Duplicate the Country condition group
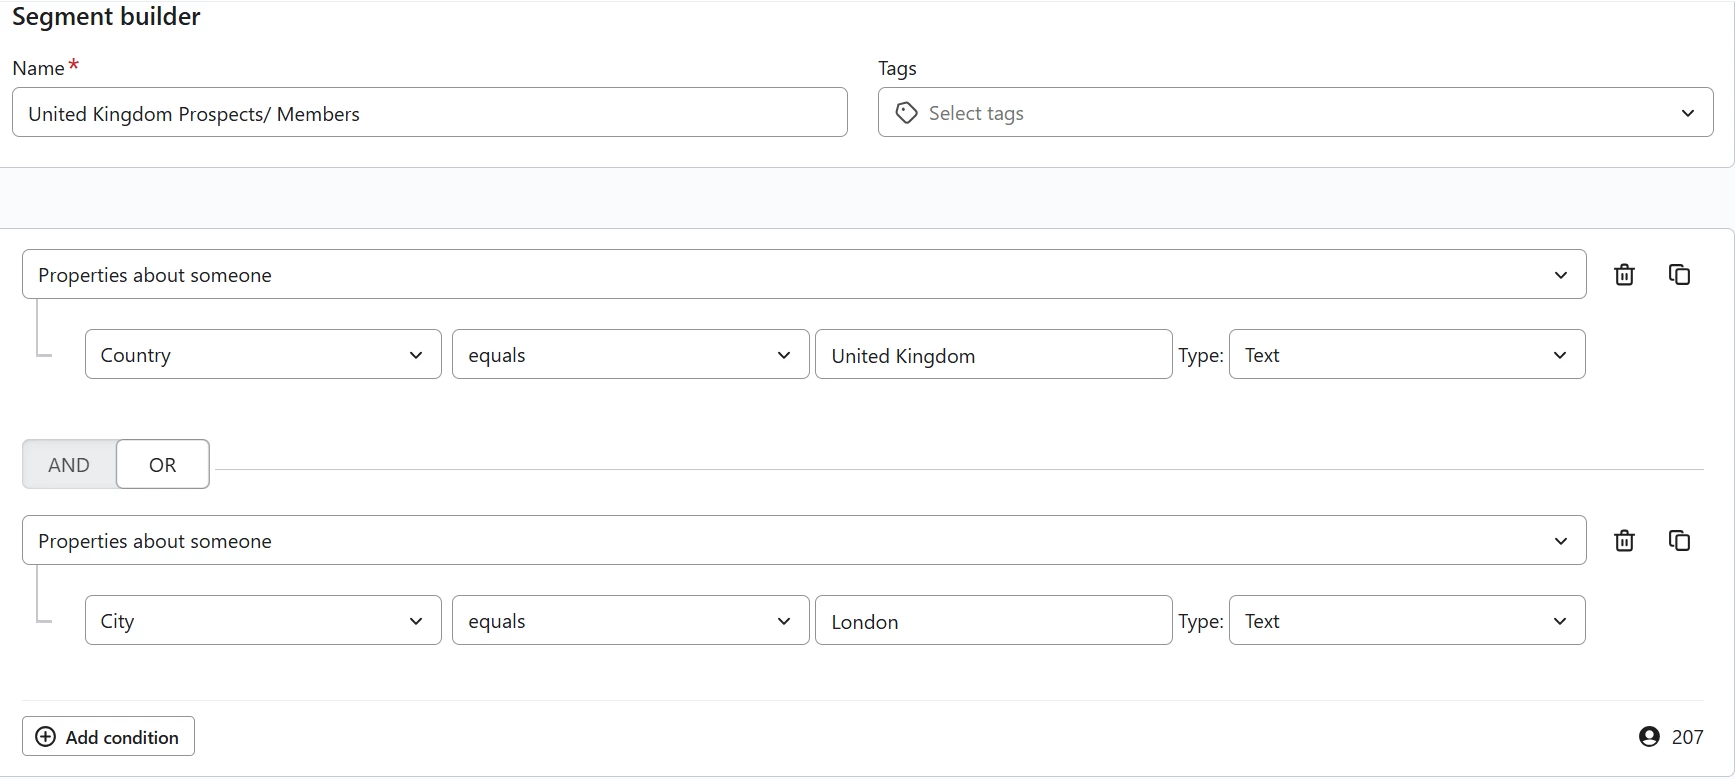 click(x=1679, y=274)
